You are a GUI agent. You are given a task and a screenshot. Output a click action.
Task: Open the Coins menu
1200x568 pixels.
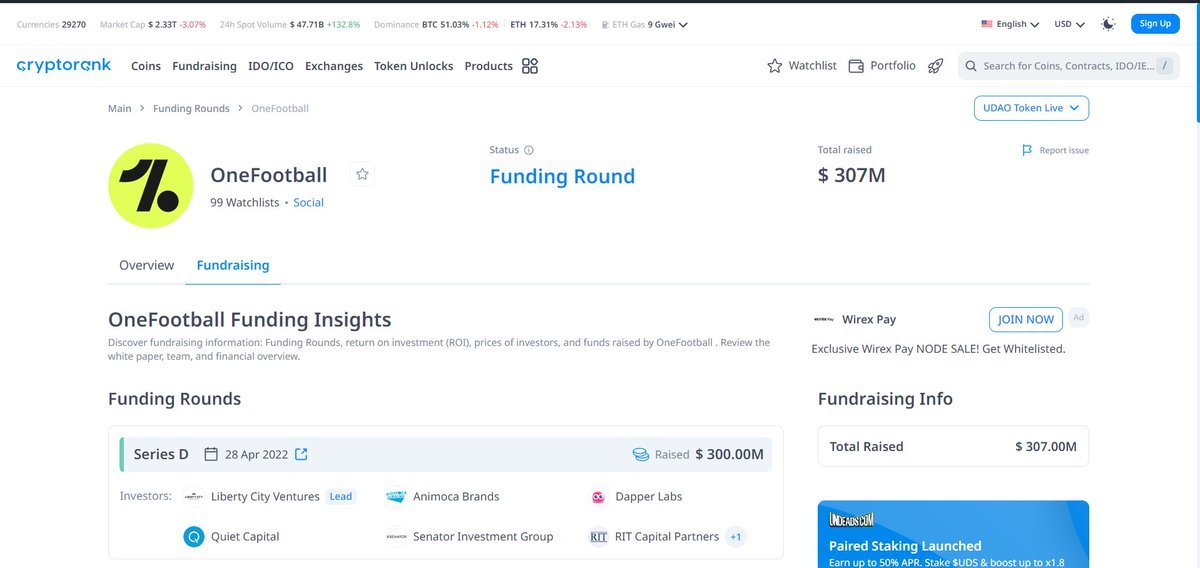[146, 66]
